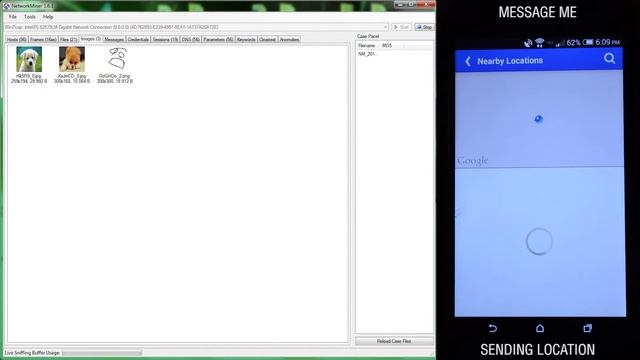This screenshot has width=640, height=360.
Task: Tap the Google logo on the map
Action: 473,161
